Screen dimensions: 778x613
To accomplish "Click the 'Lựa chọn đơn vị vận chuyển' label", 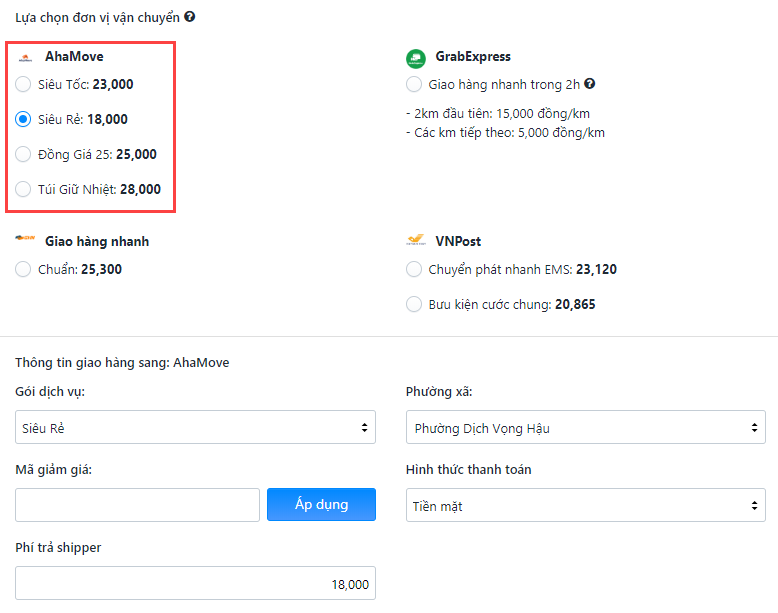I will pyautogui.click(x=97, y=17).
